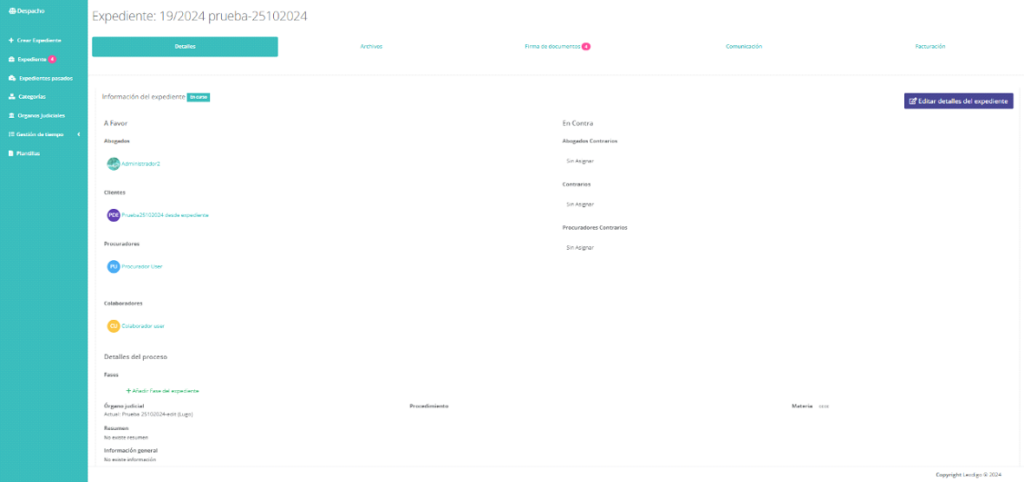Click the Plantillas file icon

point(11,153)
